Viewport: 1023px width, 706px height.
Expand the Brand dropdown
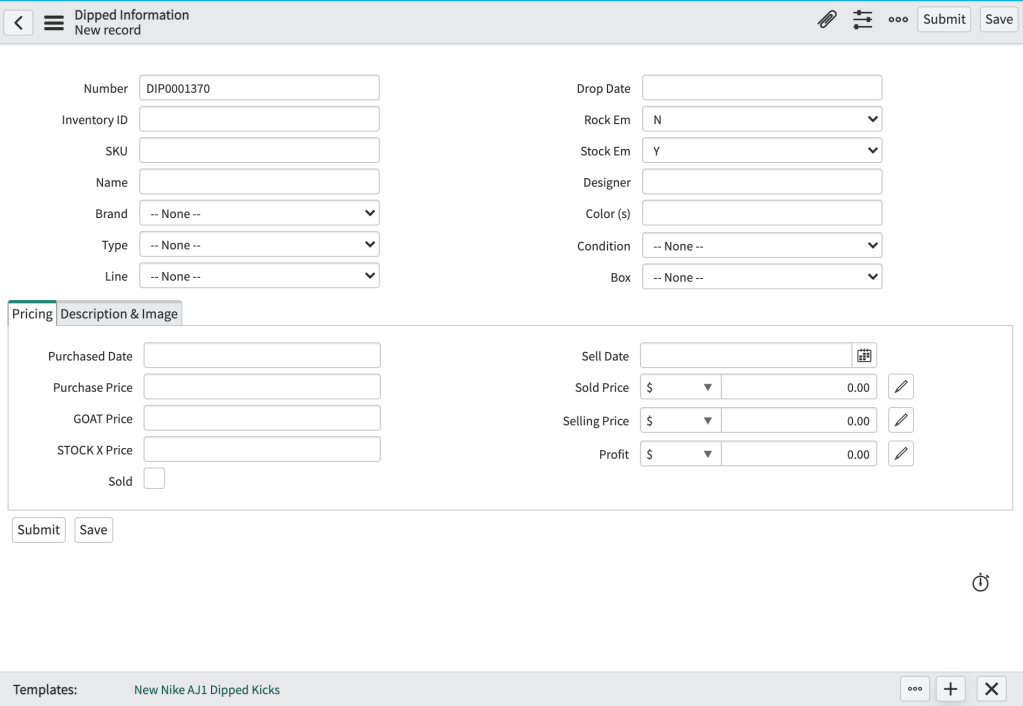(259, 214)
